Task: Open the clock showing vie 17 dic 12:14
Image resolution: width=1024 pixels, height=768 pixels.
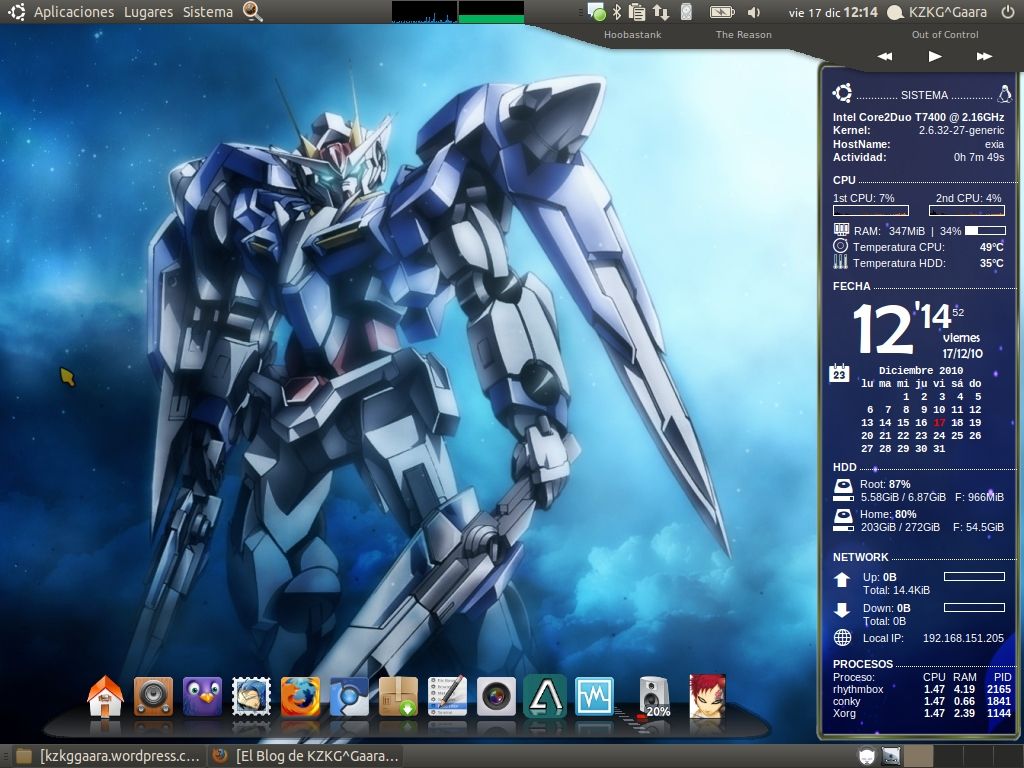Action: click(x=833, y=12)
